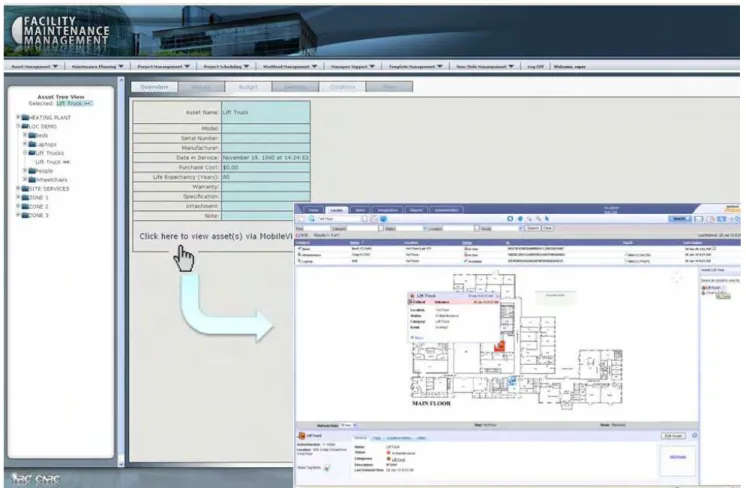Screen dimensions: 746x488
Task: Open the Reports tab in MobileView
Action: pyautogui.click(x=416, y=210)
